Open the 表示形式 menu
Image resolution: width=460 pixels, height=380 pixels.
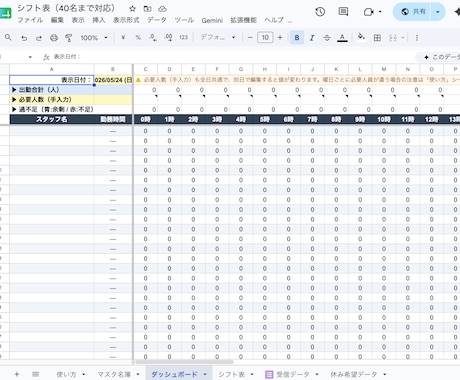tap(126, 20)
